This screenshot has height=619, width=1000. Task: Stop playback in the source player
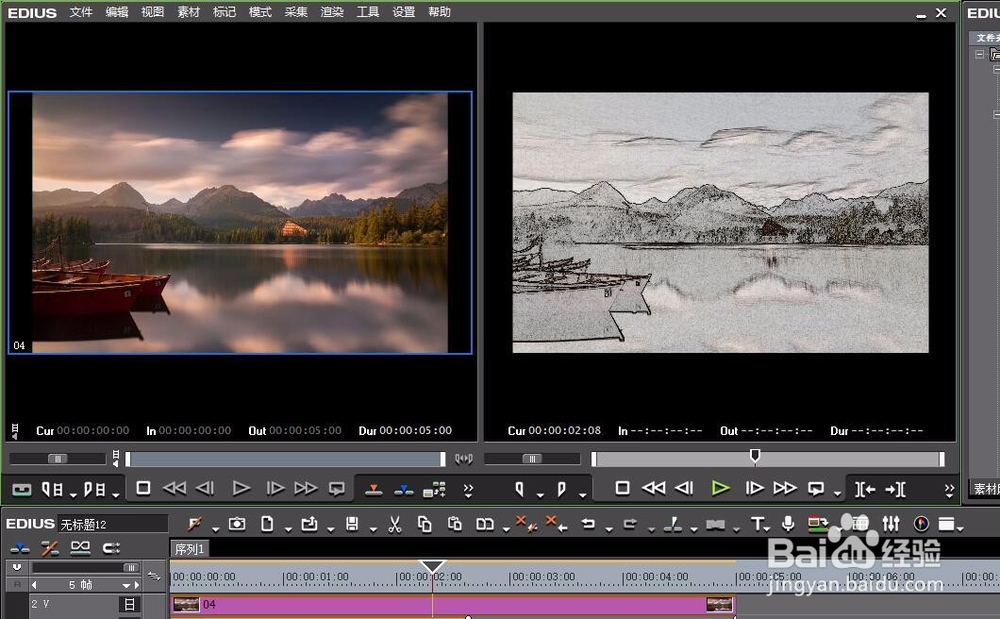[143, 488]
